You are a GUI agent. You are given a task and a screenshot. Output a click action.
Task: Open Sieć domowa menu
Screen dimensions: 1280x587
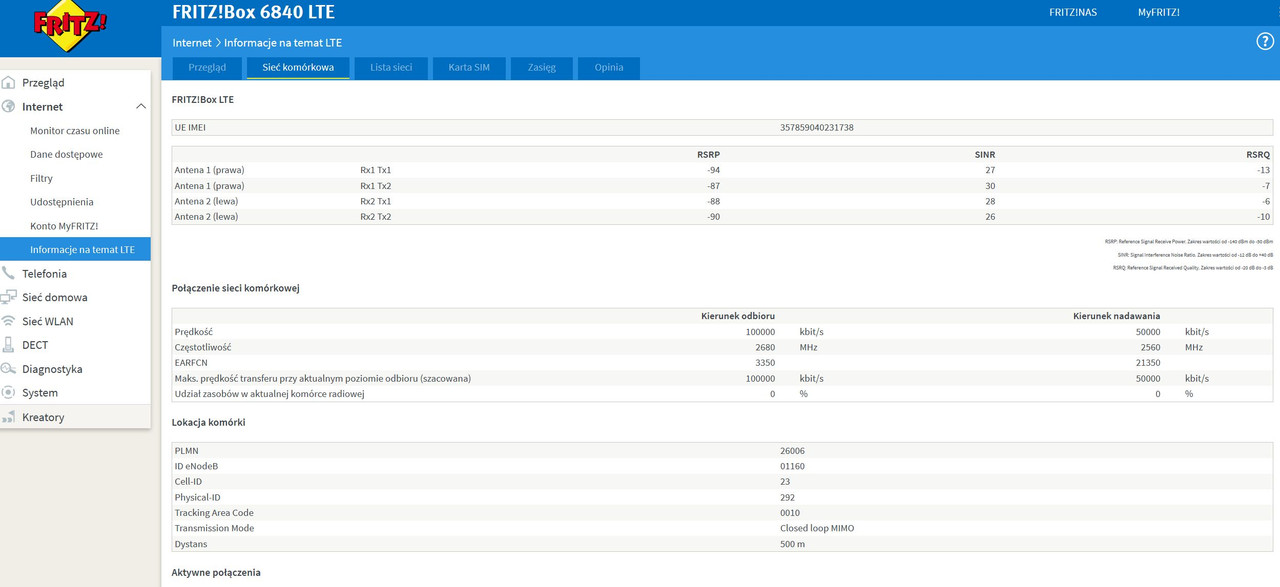pyautogui.click(x=54, y=298)
